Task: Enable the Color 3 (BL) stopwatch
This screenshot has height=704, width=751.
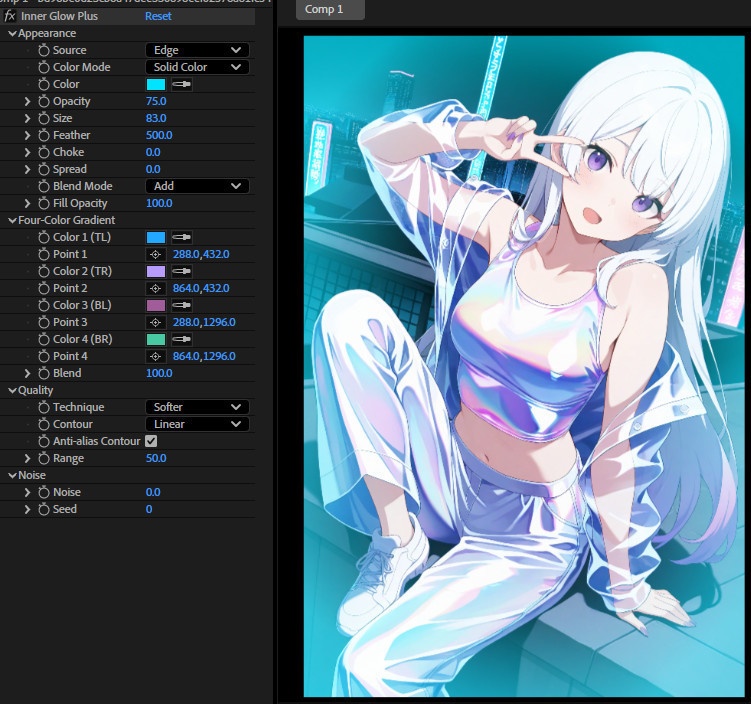Action: point(44,305)
